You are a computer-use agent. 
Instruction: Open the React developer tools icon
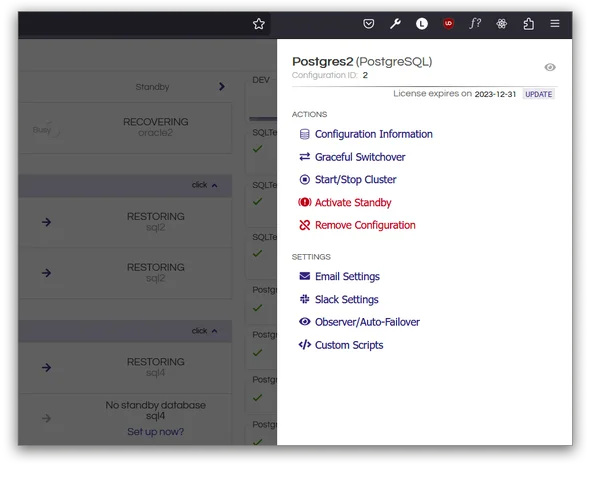pos(502,24)
